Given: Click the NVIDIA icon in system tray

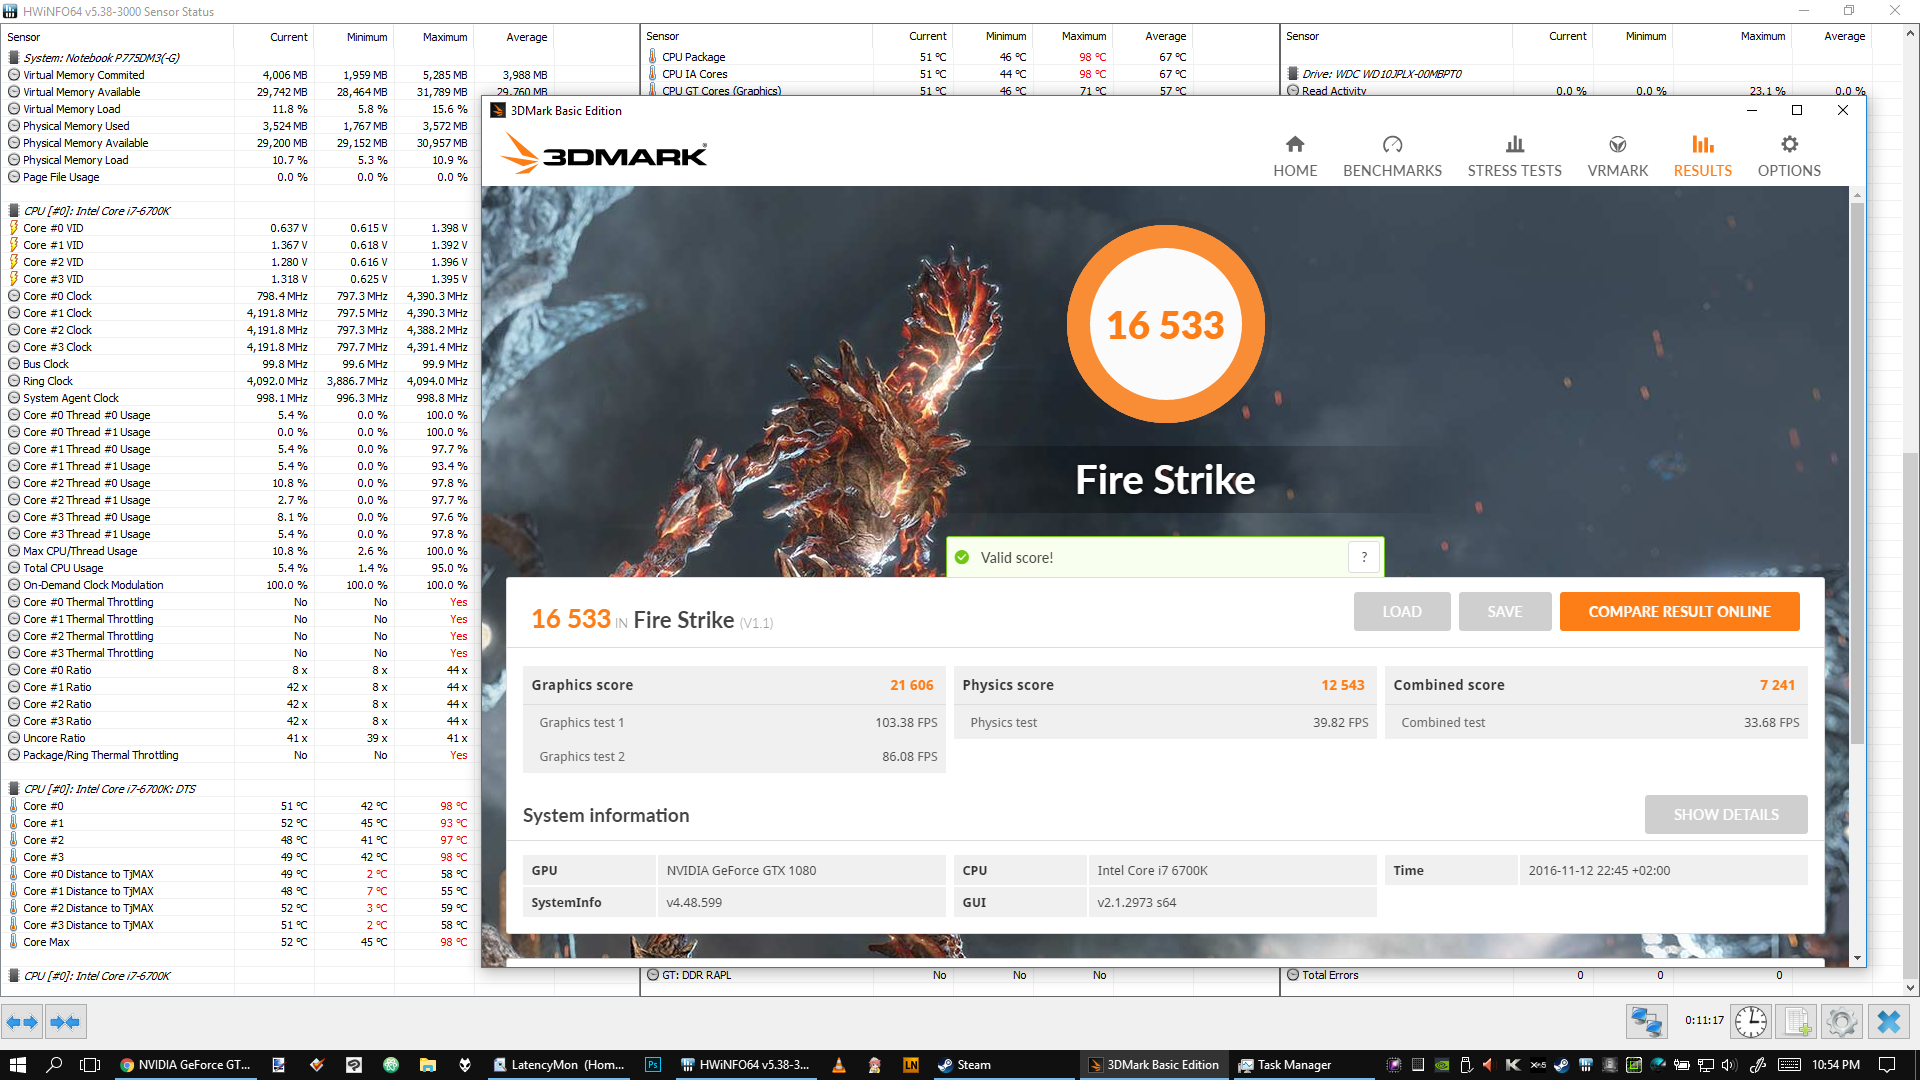Looking at the screenshot, I should coord(1442,1065).
